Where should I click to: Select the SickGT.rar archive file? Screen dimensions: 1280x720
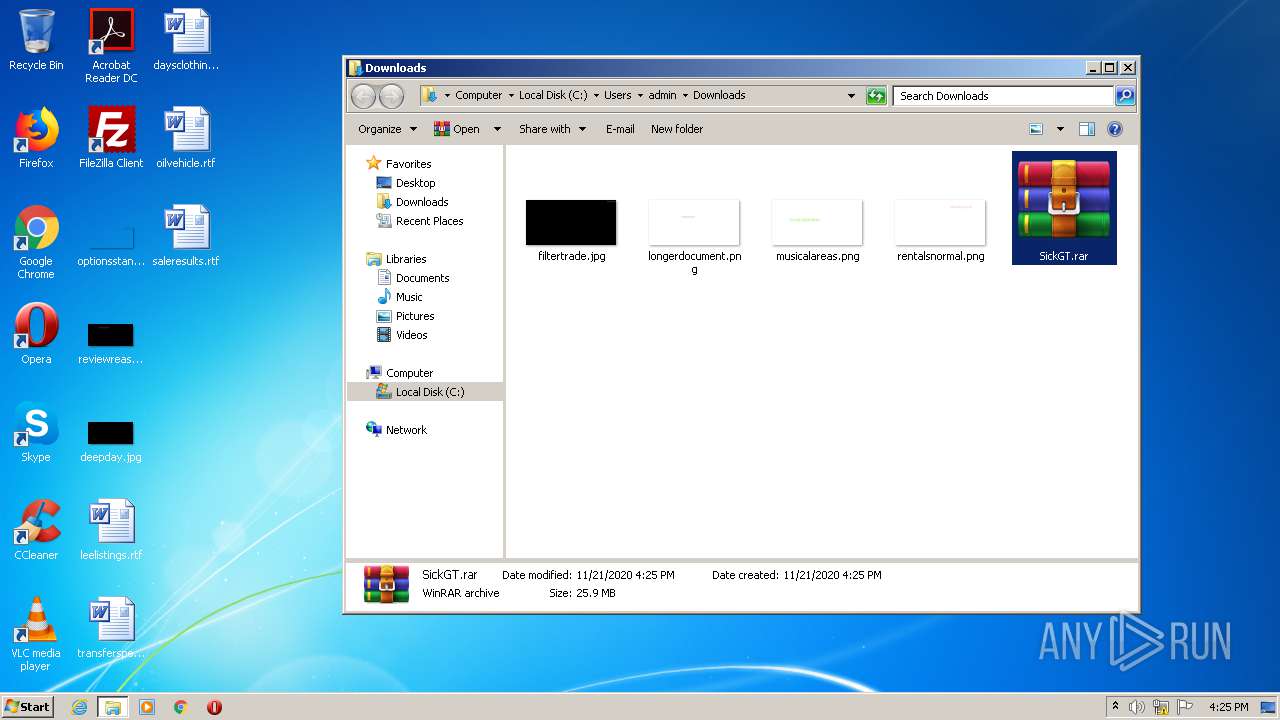pyautogui.click(x=1064, y=208)
